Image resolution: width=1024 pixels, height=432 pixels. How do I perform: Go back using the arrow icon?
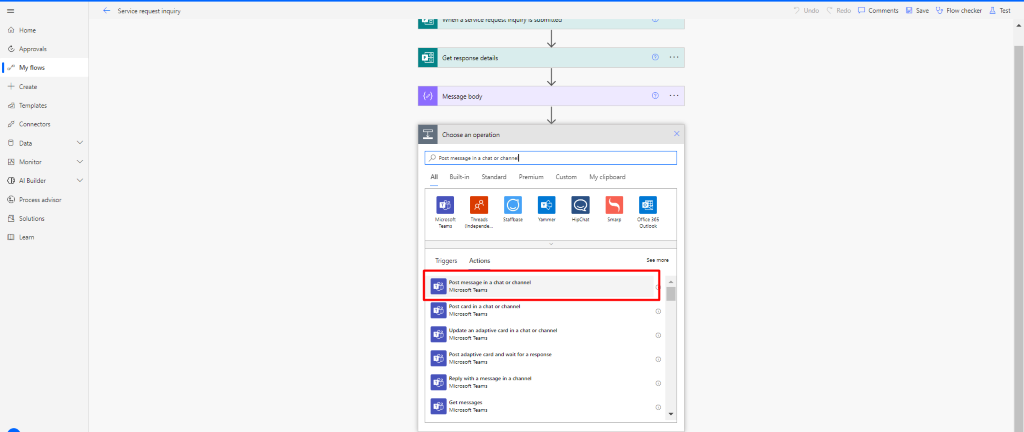[x=107, y=10]
